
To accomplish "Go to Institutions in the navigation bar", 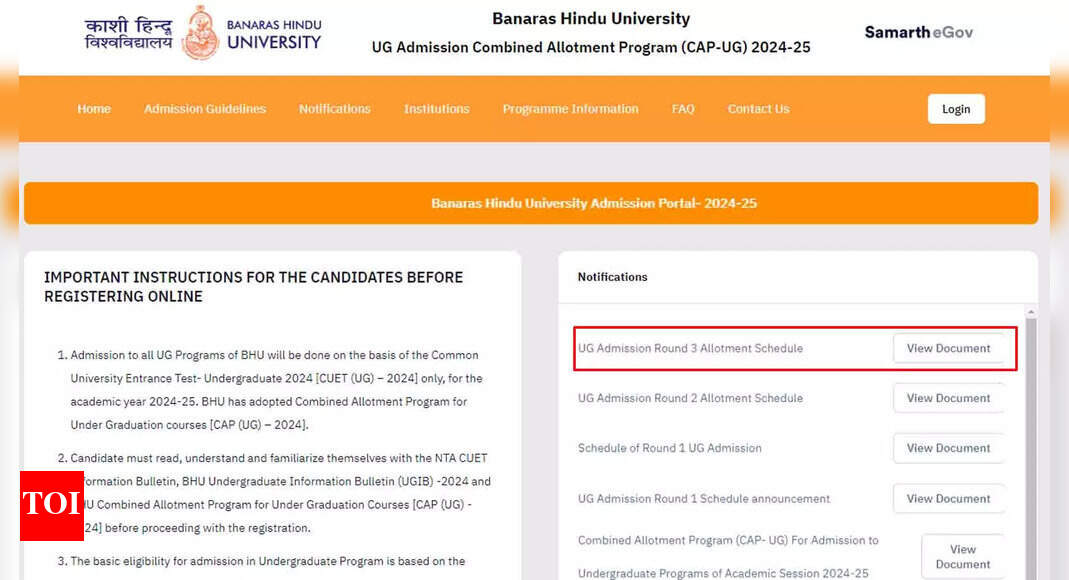I will click(436, 109).
